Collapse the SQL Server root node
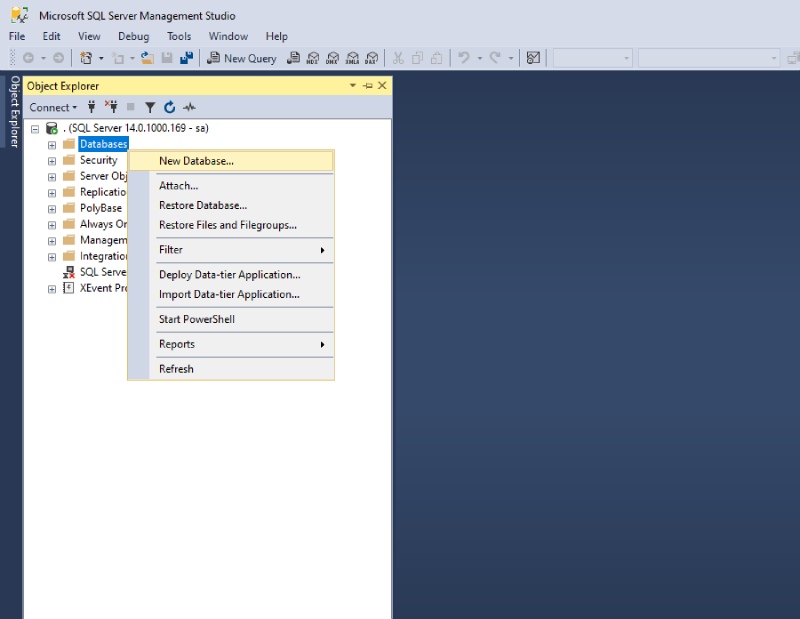 pyautogui.click(x=35, y=128)
